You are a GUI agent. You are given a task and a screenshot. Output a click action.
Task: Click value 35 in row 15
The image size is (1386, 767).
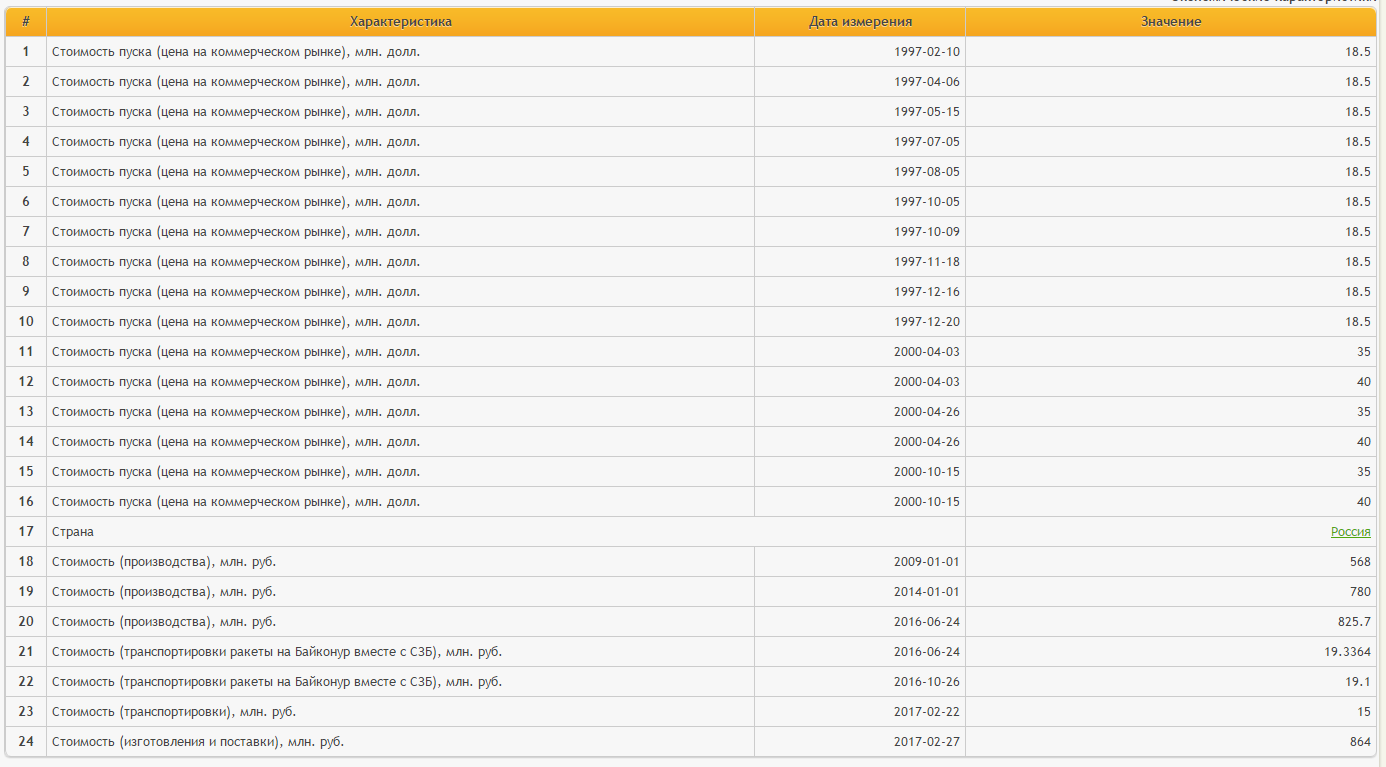tap(1364, 472)
